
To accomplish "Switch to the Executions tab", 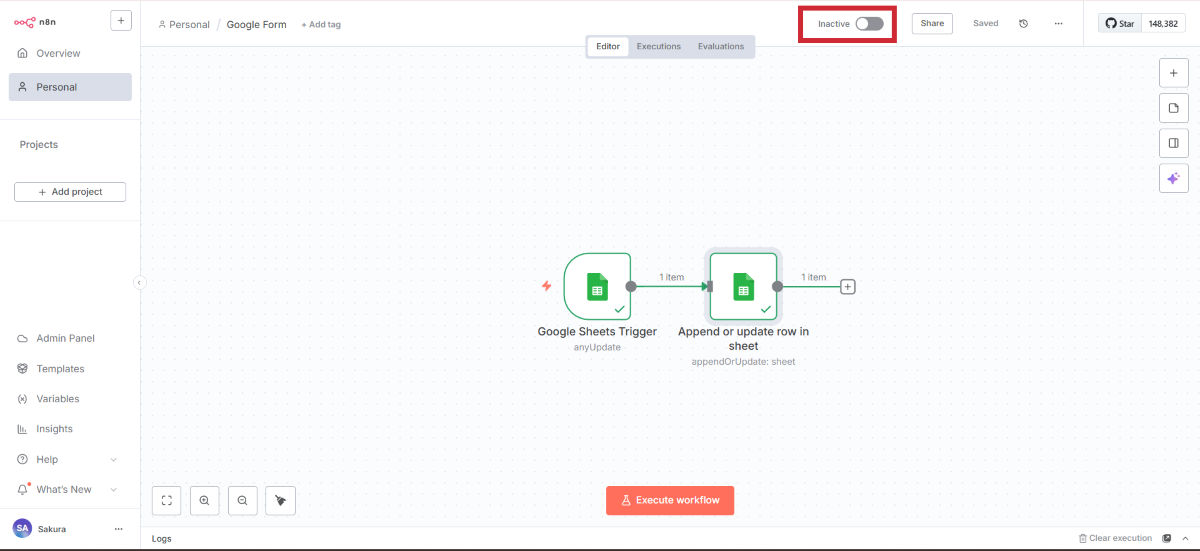I will [x=659, y=46].
